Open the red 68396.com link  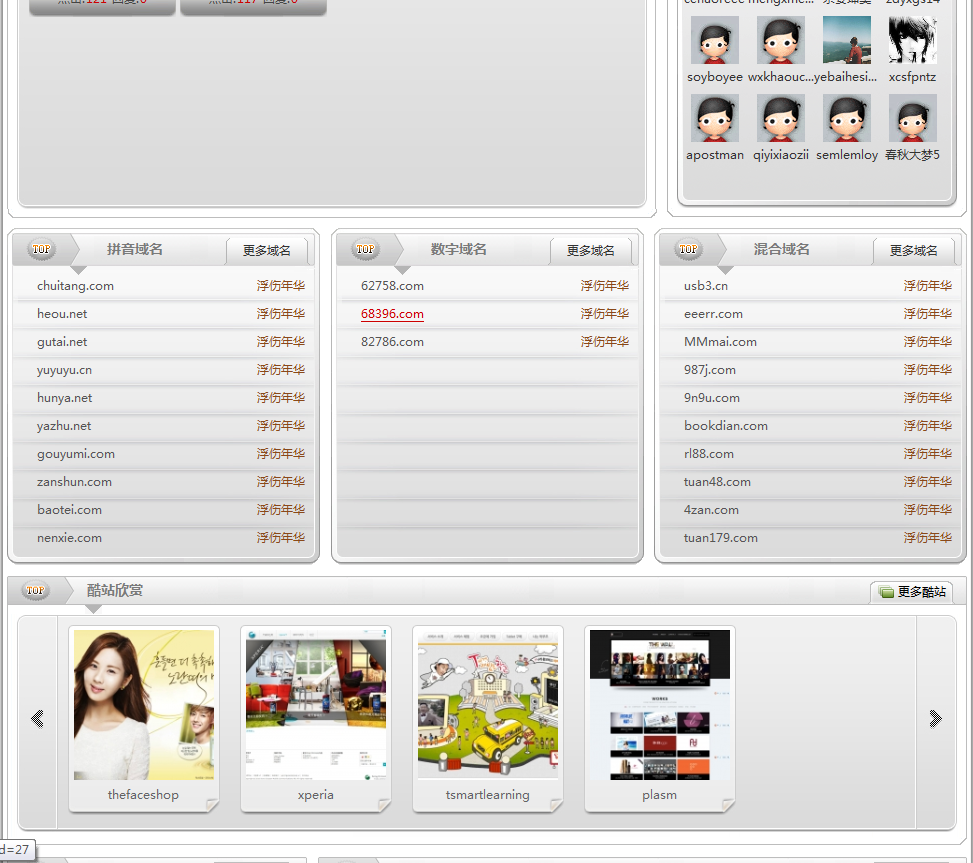tap(392, 314)
